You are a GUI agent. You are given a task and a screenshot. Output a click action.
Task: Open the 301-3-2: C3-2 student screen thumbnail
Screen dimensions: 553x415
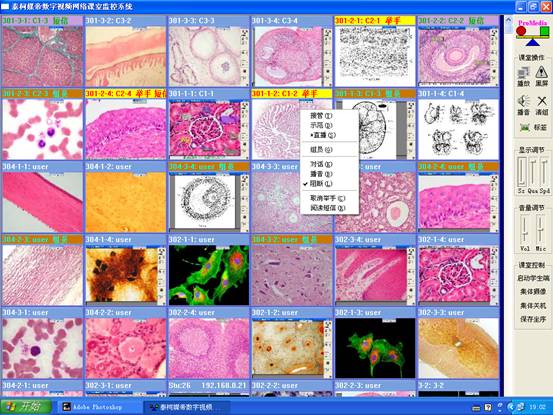click(126, 56)
